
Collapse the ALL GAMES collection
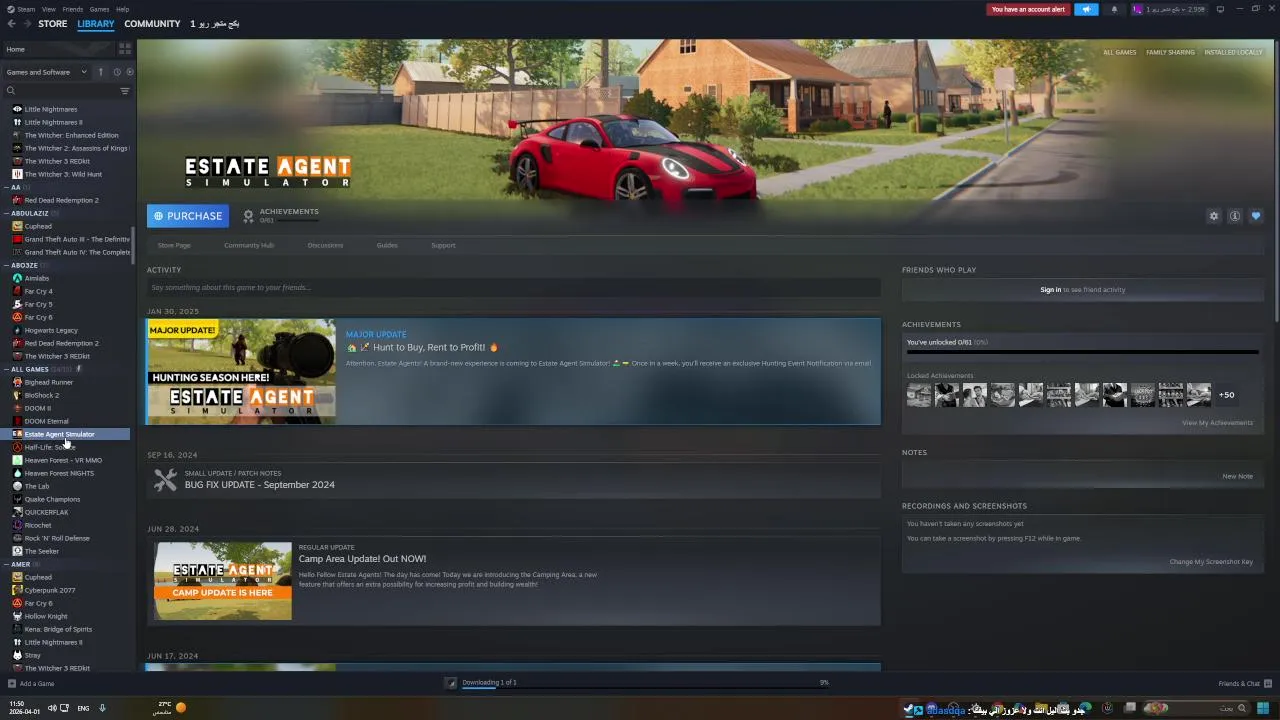(6, 369)
